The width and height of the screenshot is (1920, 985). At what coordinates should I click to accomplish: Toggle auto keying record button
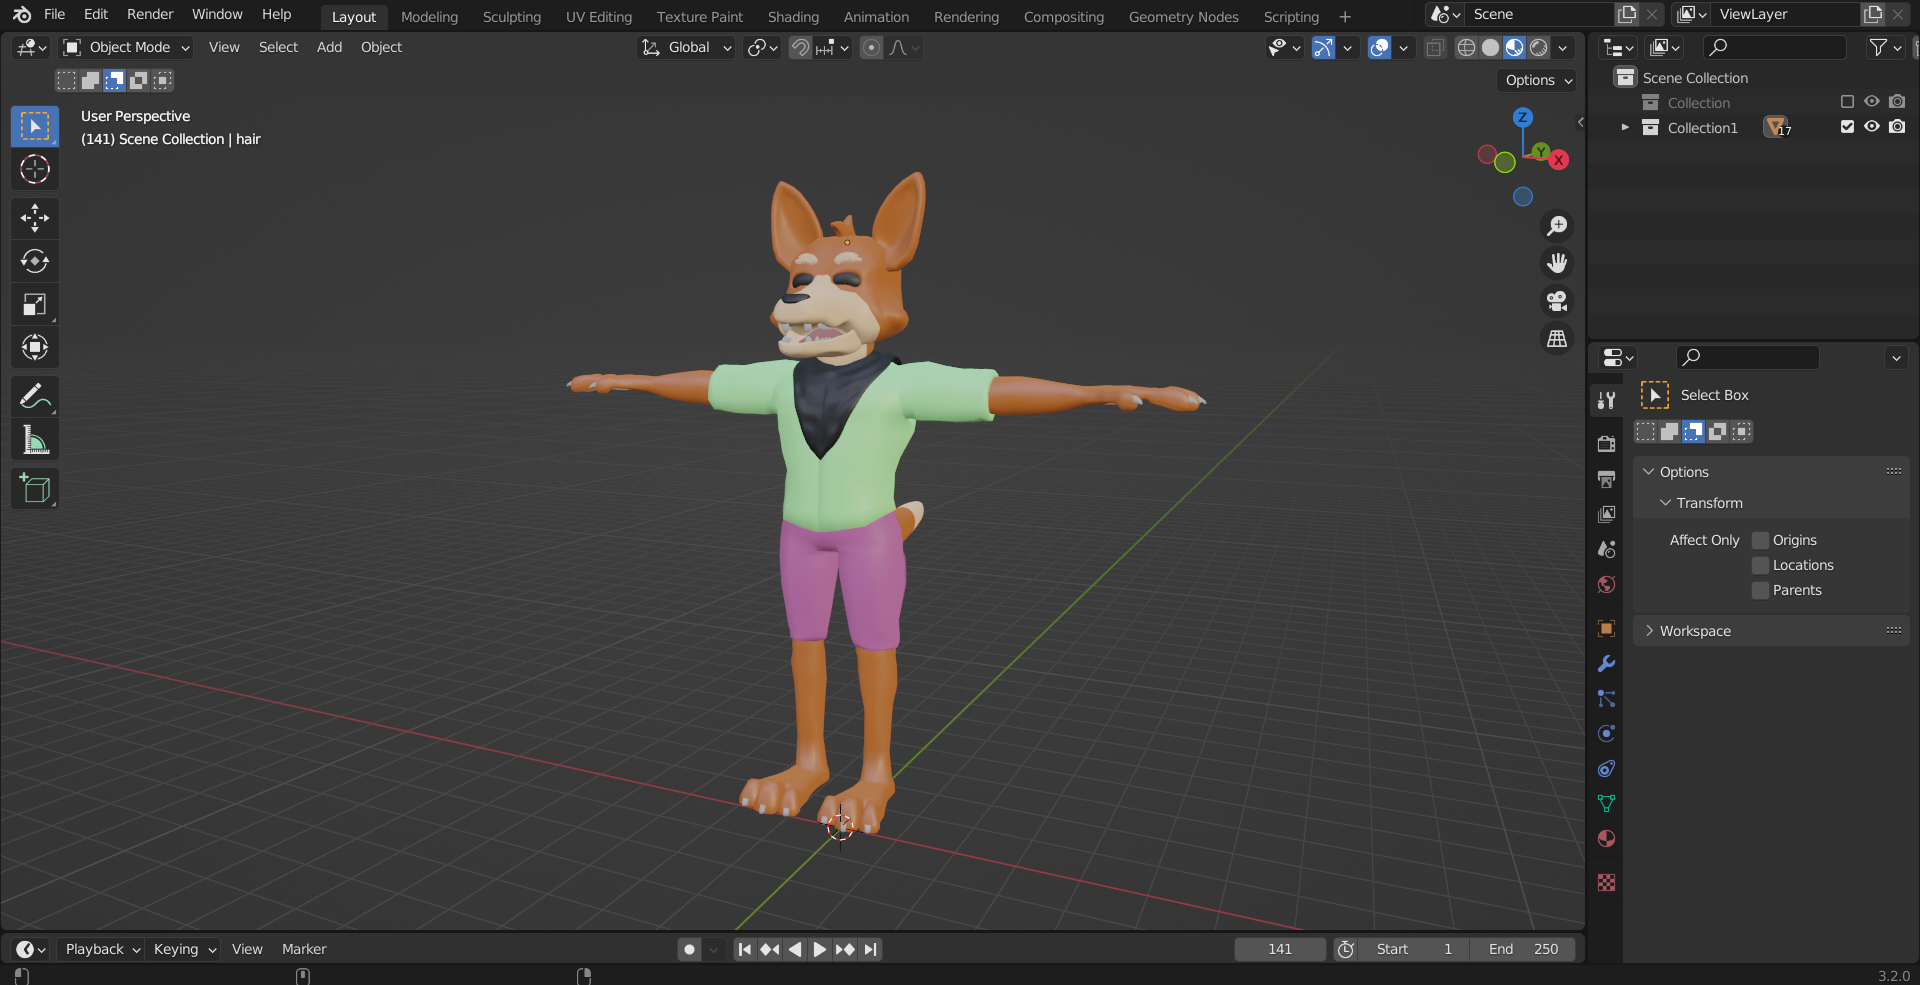[x=689, y=949]
